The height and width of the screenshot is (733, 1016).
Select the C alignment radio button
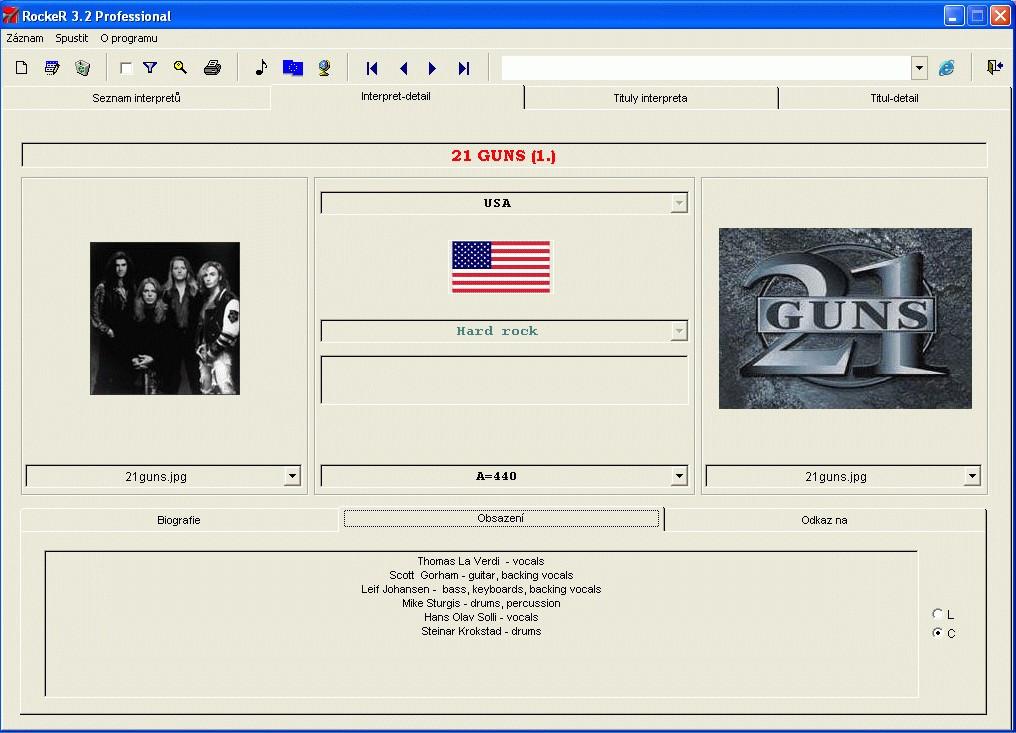pos(938,633)
